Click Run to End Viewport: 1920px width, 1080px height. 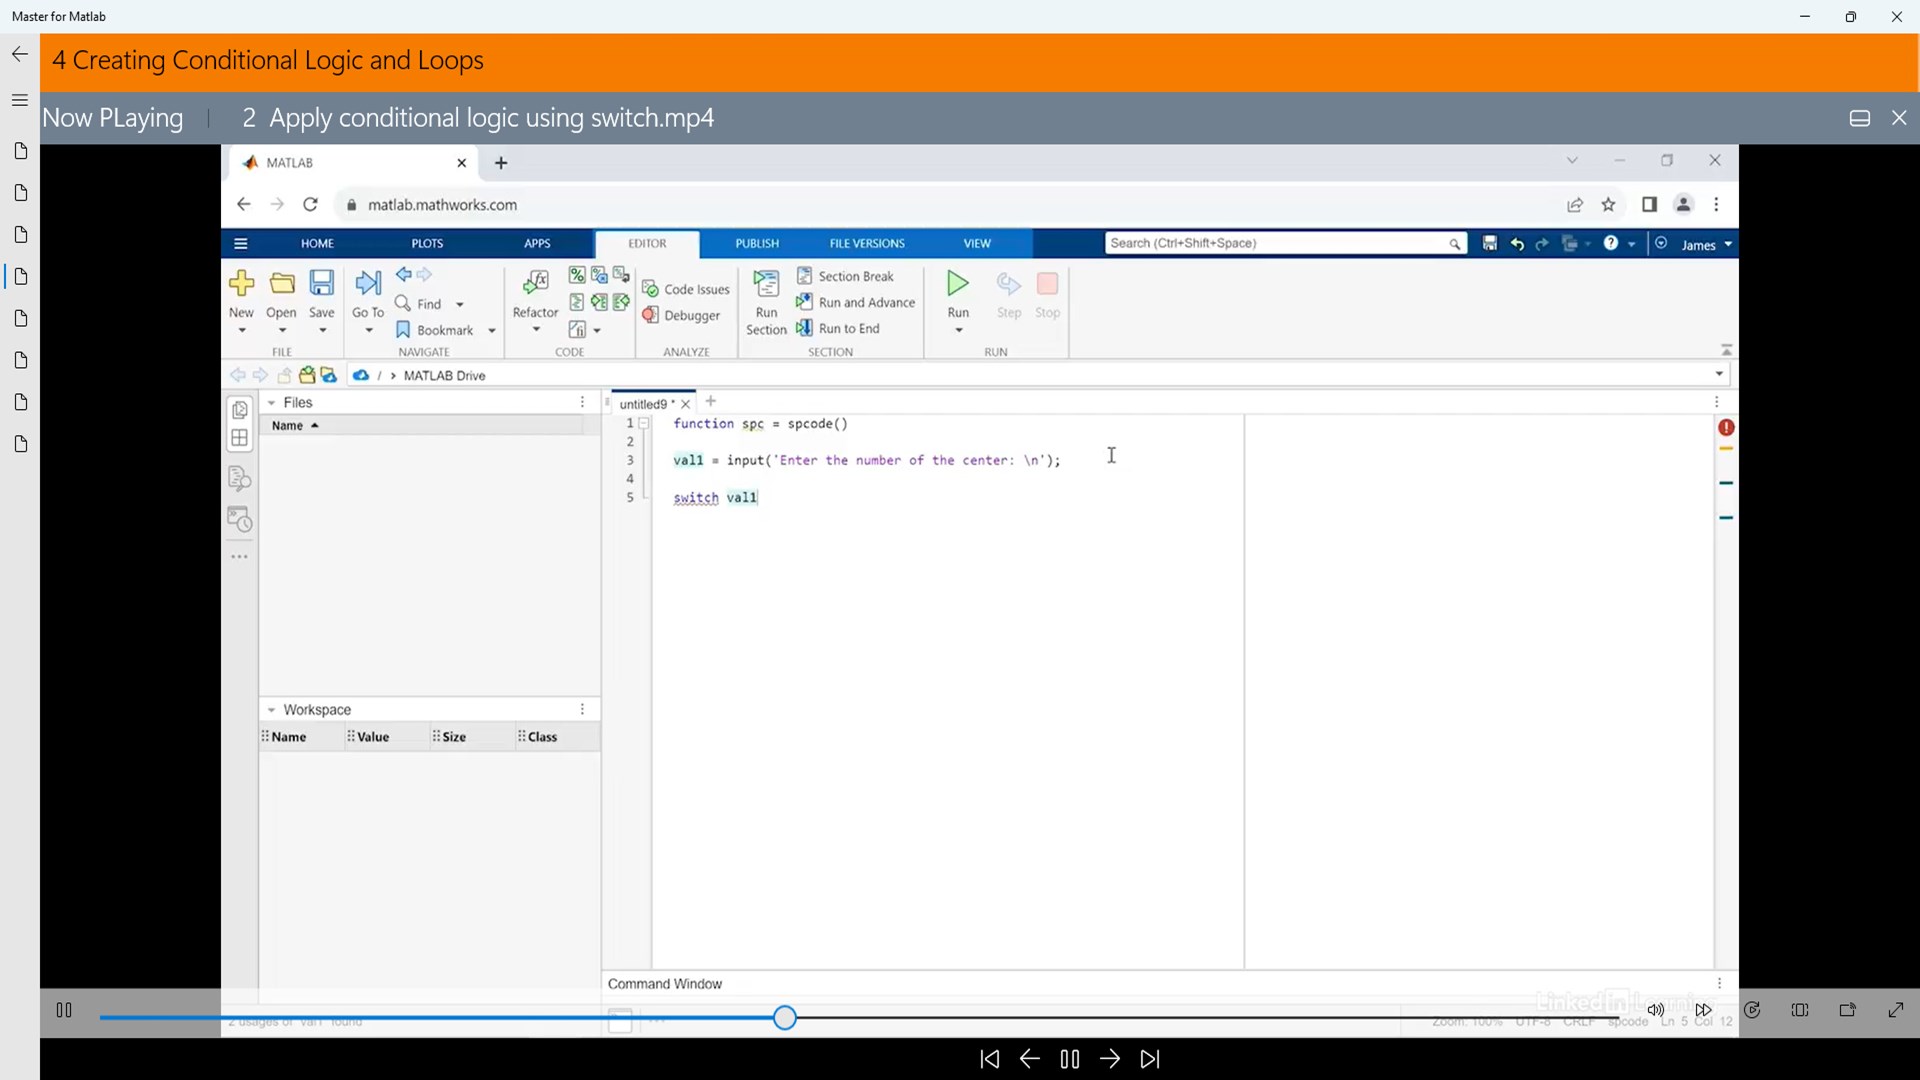[x=840, y=328]
